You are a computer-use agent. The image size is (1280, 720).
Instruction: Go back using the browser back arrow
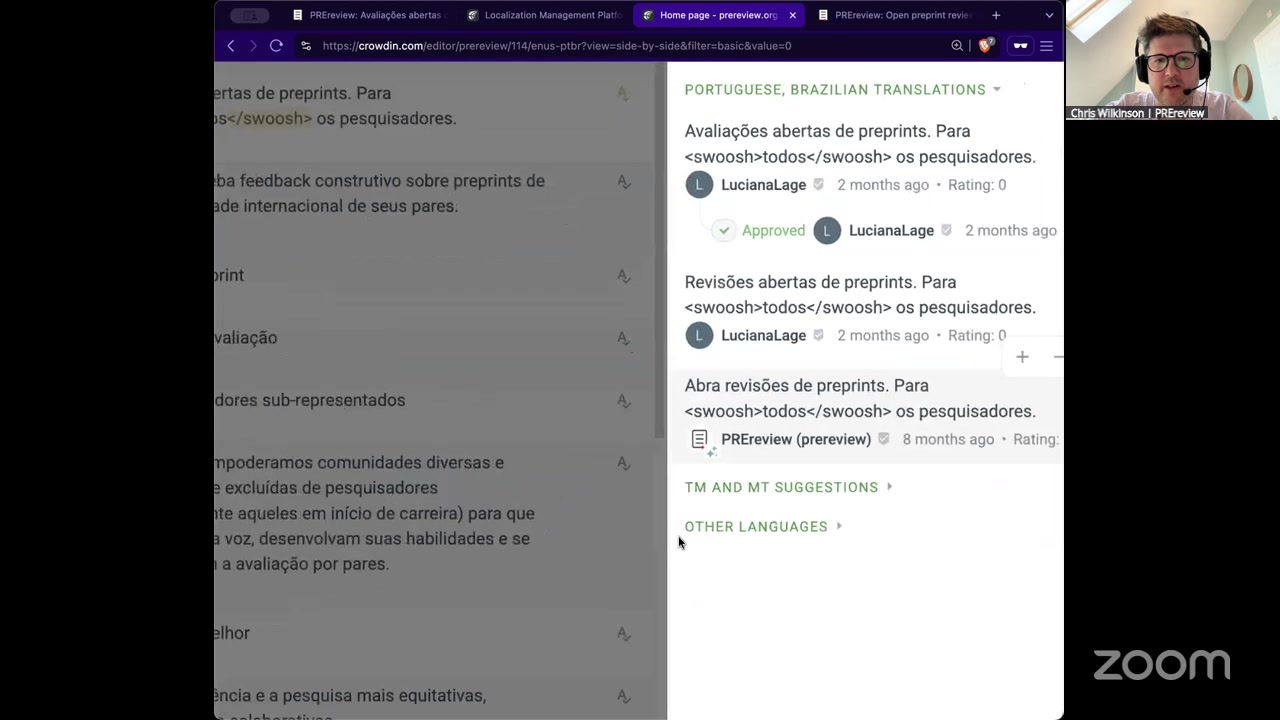[231, 46]
